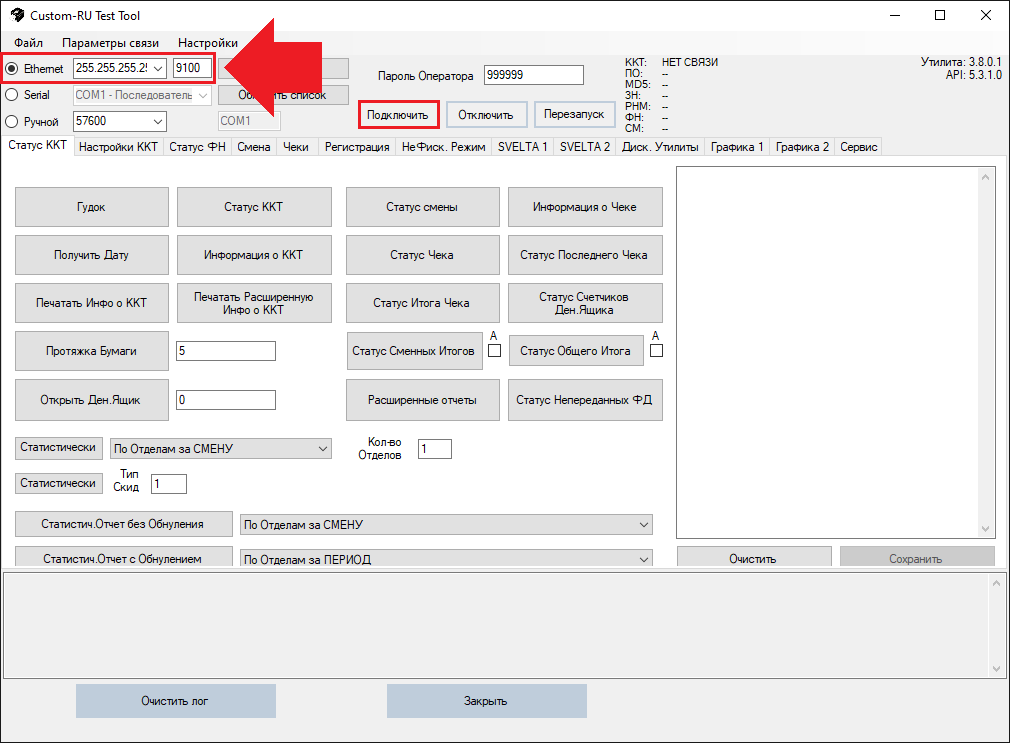Screen dimensions: 1010x743
Task: Select the Ethernet connection radio button
Action: [12, 69]
